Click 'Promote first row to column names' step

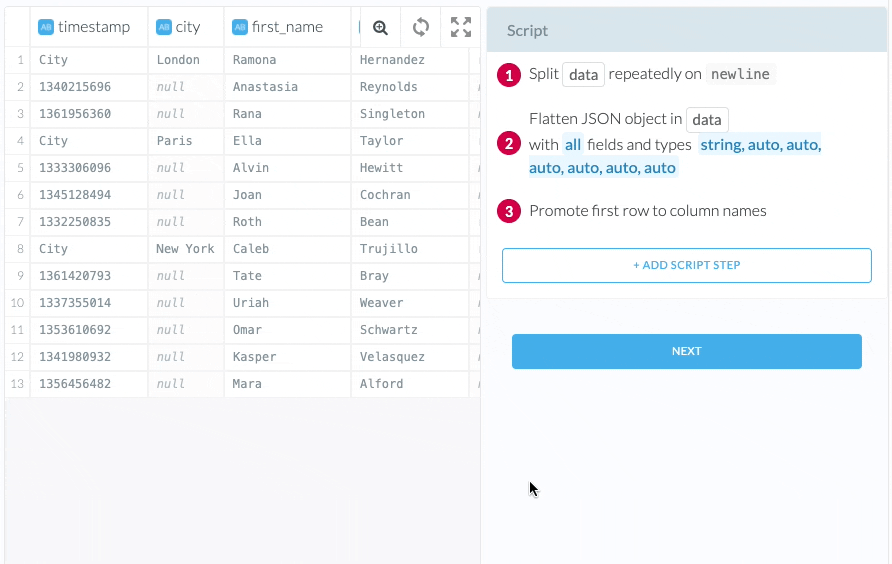point(647,211)
